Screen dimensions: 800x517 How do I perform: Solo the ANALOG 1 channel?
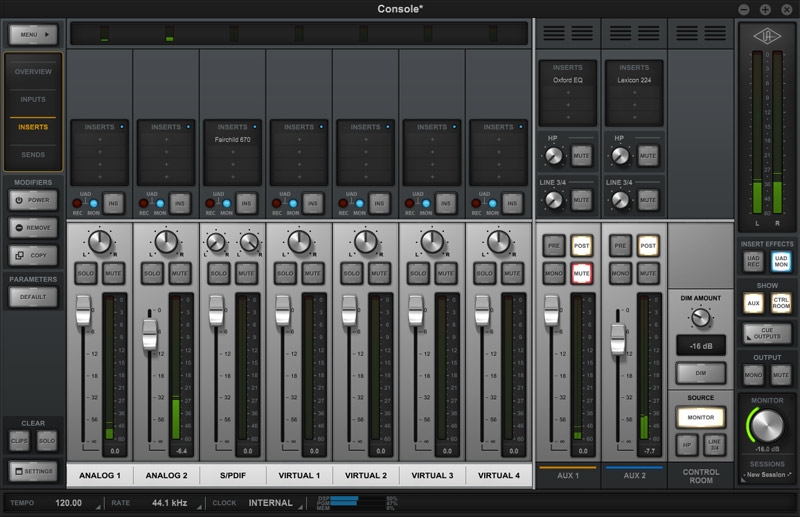click(86, 274)
